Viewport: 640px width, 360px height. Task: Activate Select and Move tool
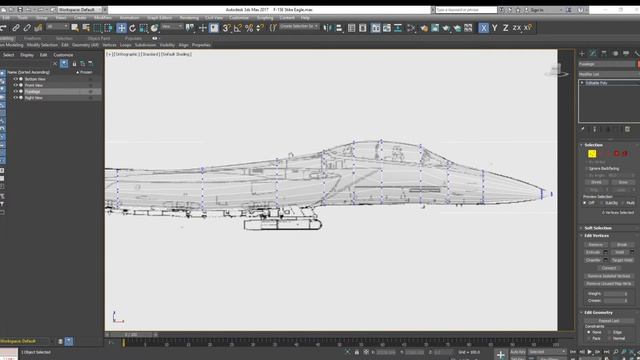click(x=121, y=28)
